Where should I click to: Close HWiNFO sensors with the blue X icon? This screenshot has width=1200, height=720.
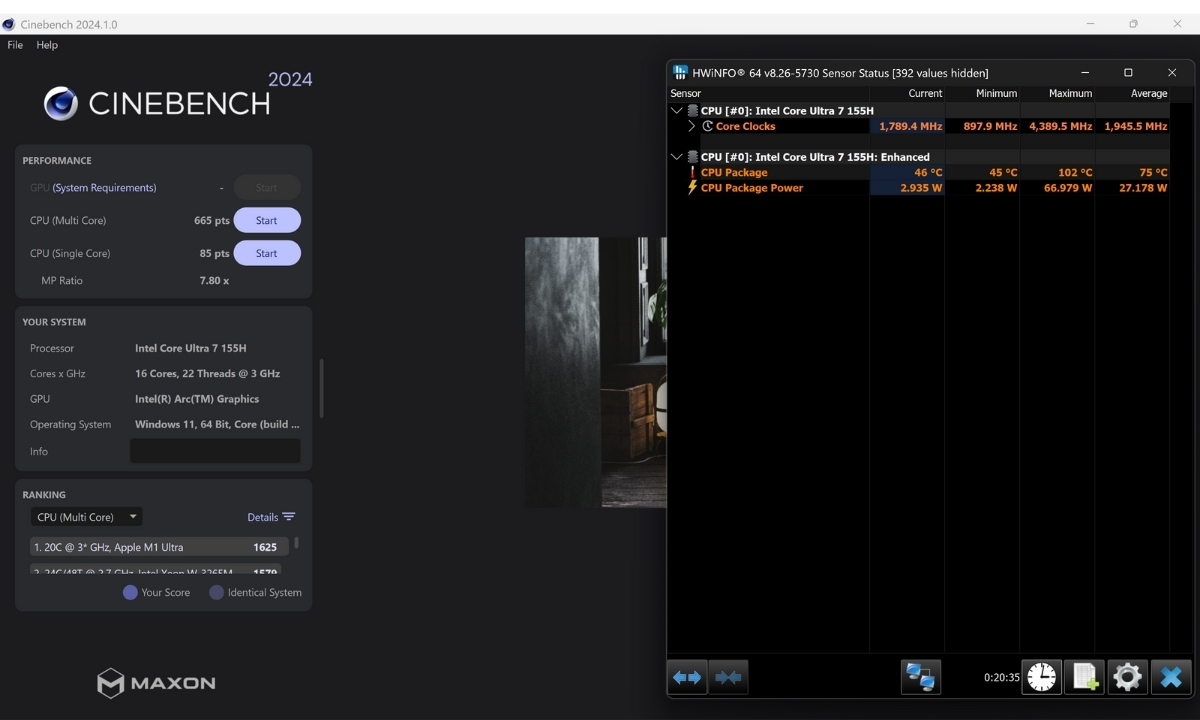pyautogui.click(x=1171, y=677)
